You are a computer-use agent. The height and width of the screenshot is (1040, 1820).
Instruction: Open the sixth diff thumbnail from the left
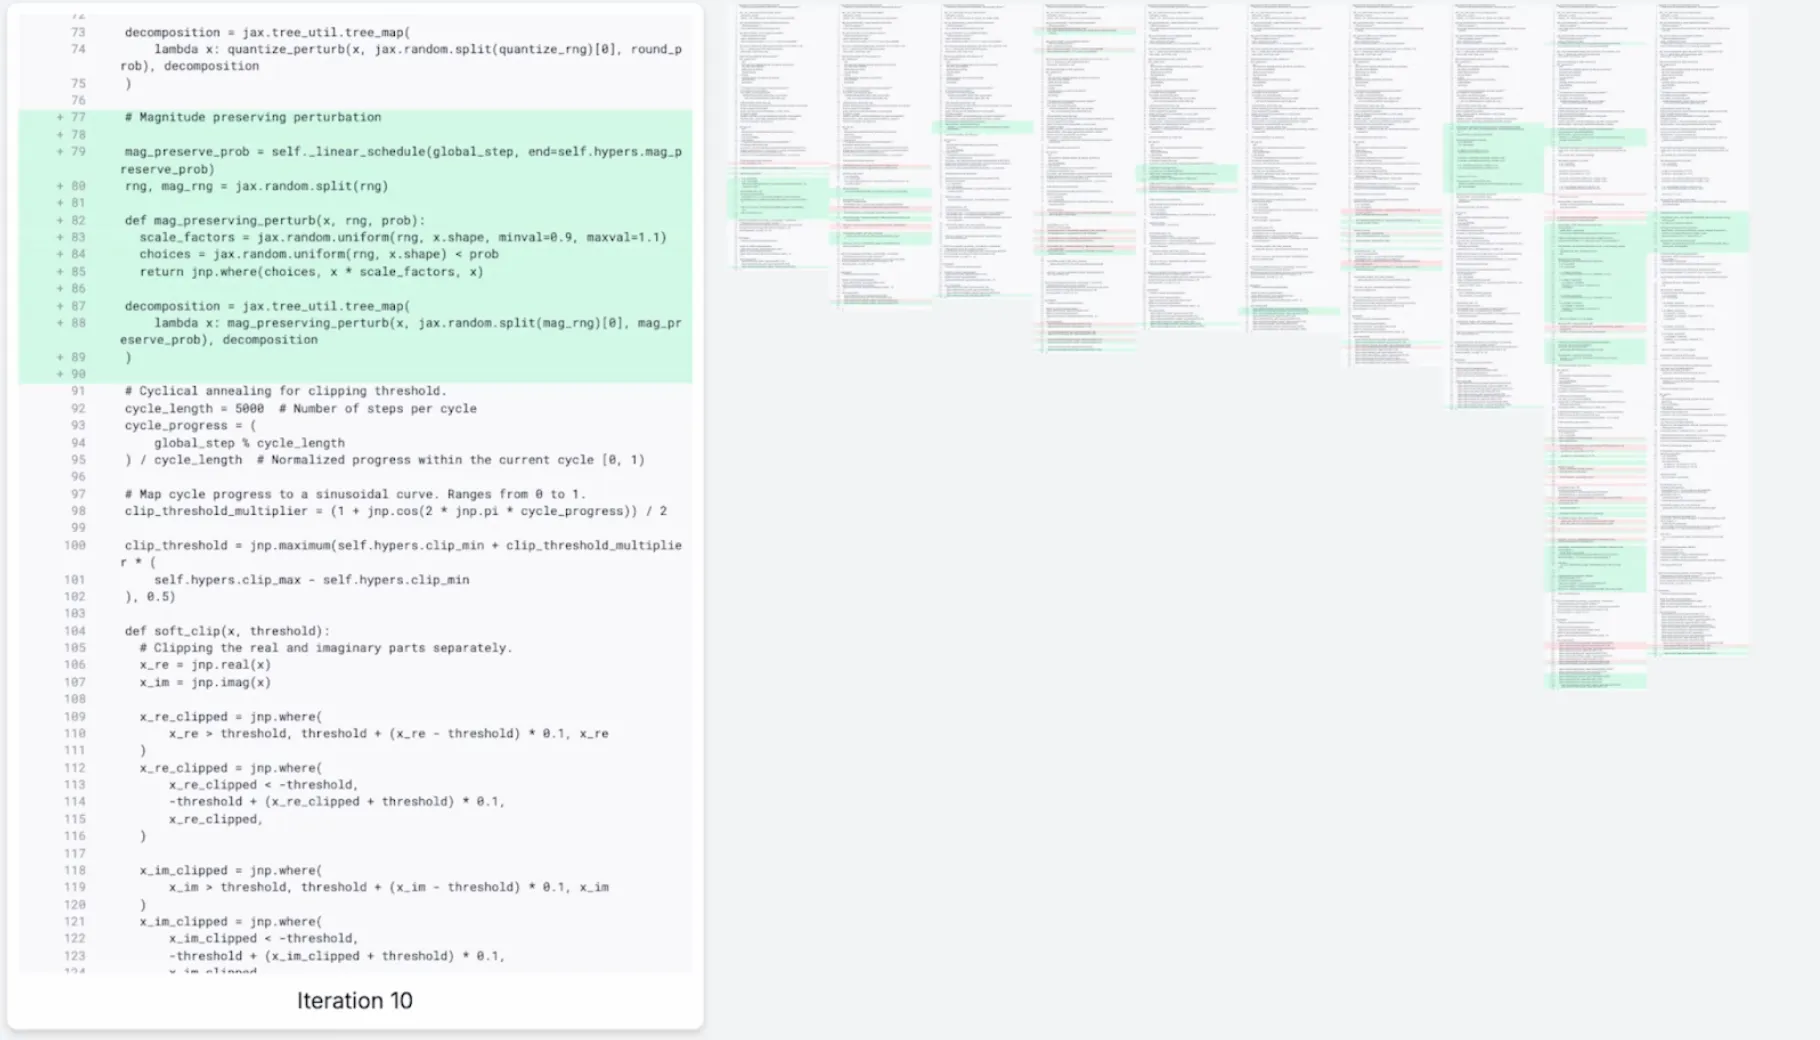pyautogui.click(x=1291, y=167)
